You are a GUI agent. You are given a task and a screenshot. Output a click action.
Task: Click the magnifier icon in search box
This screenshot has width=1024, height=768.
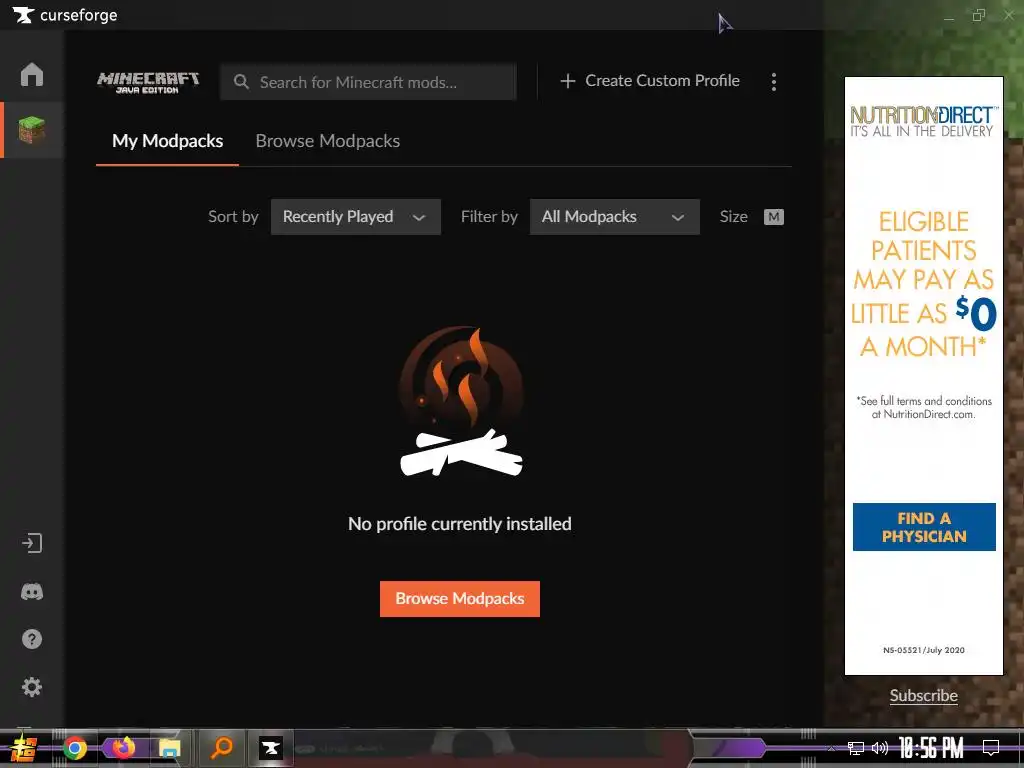point(241,82)
